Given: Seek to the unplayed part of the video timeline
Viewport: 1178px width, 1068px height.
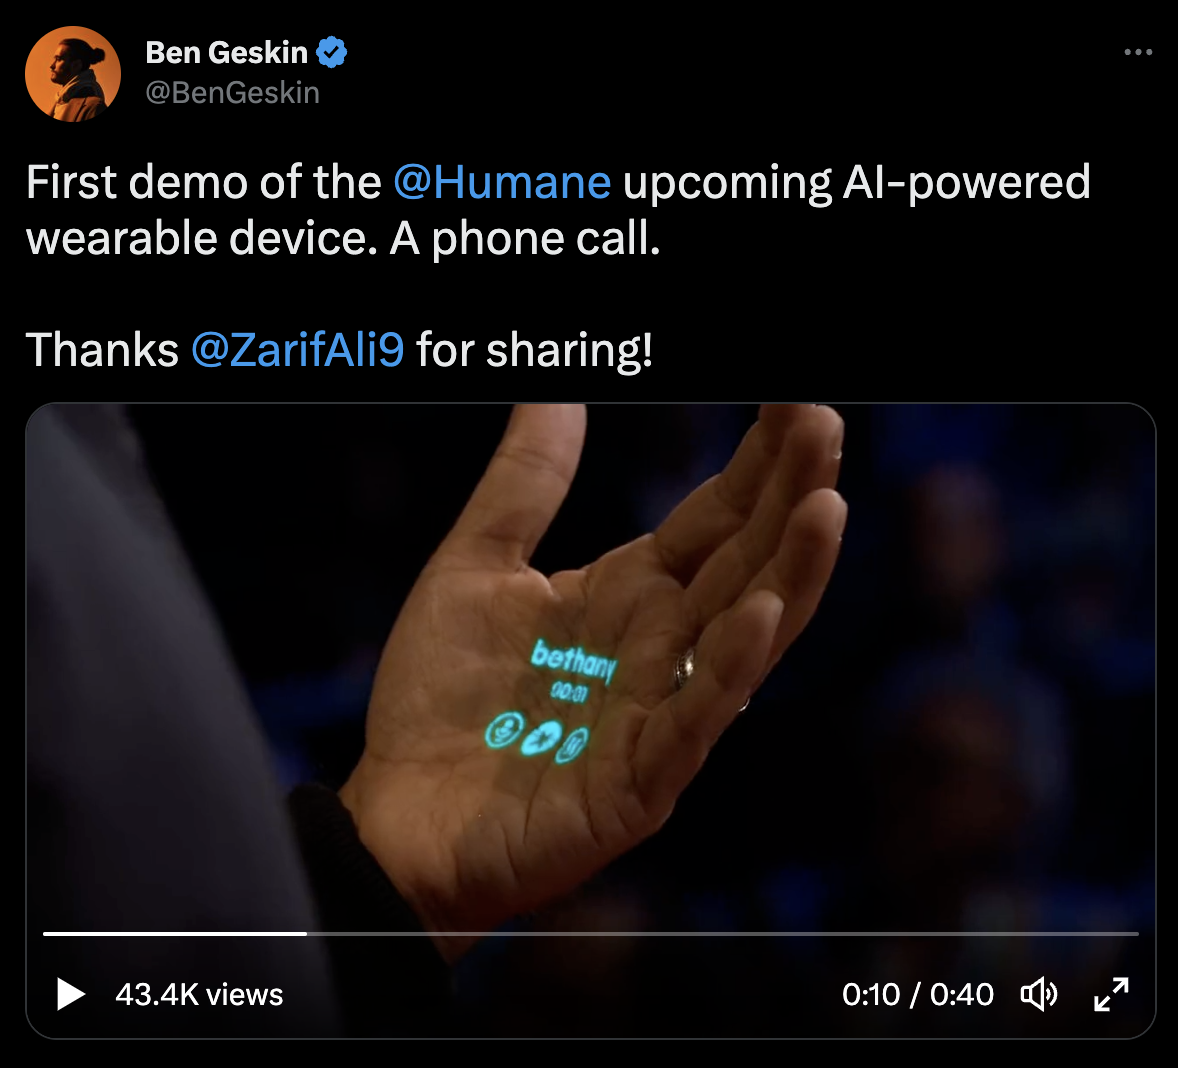Looking at the screenshot, I should 723,934.
